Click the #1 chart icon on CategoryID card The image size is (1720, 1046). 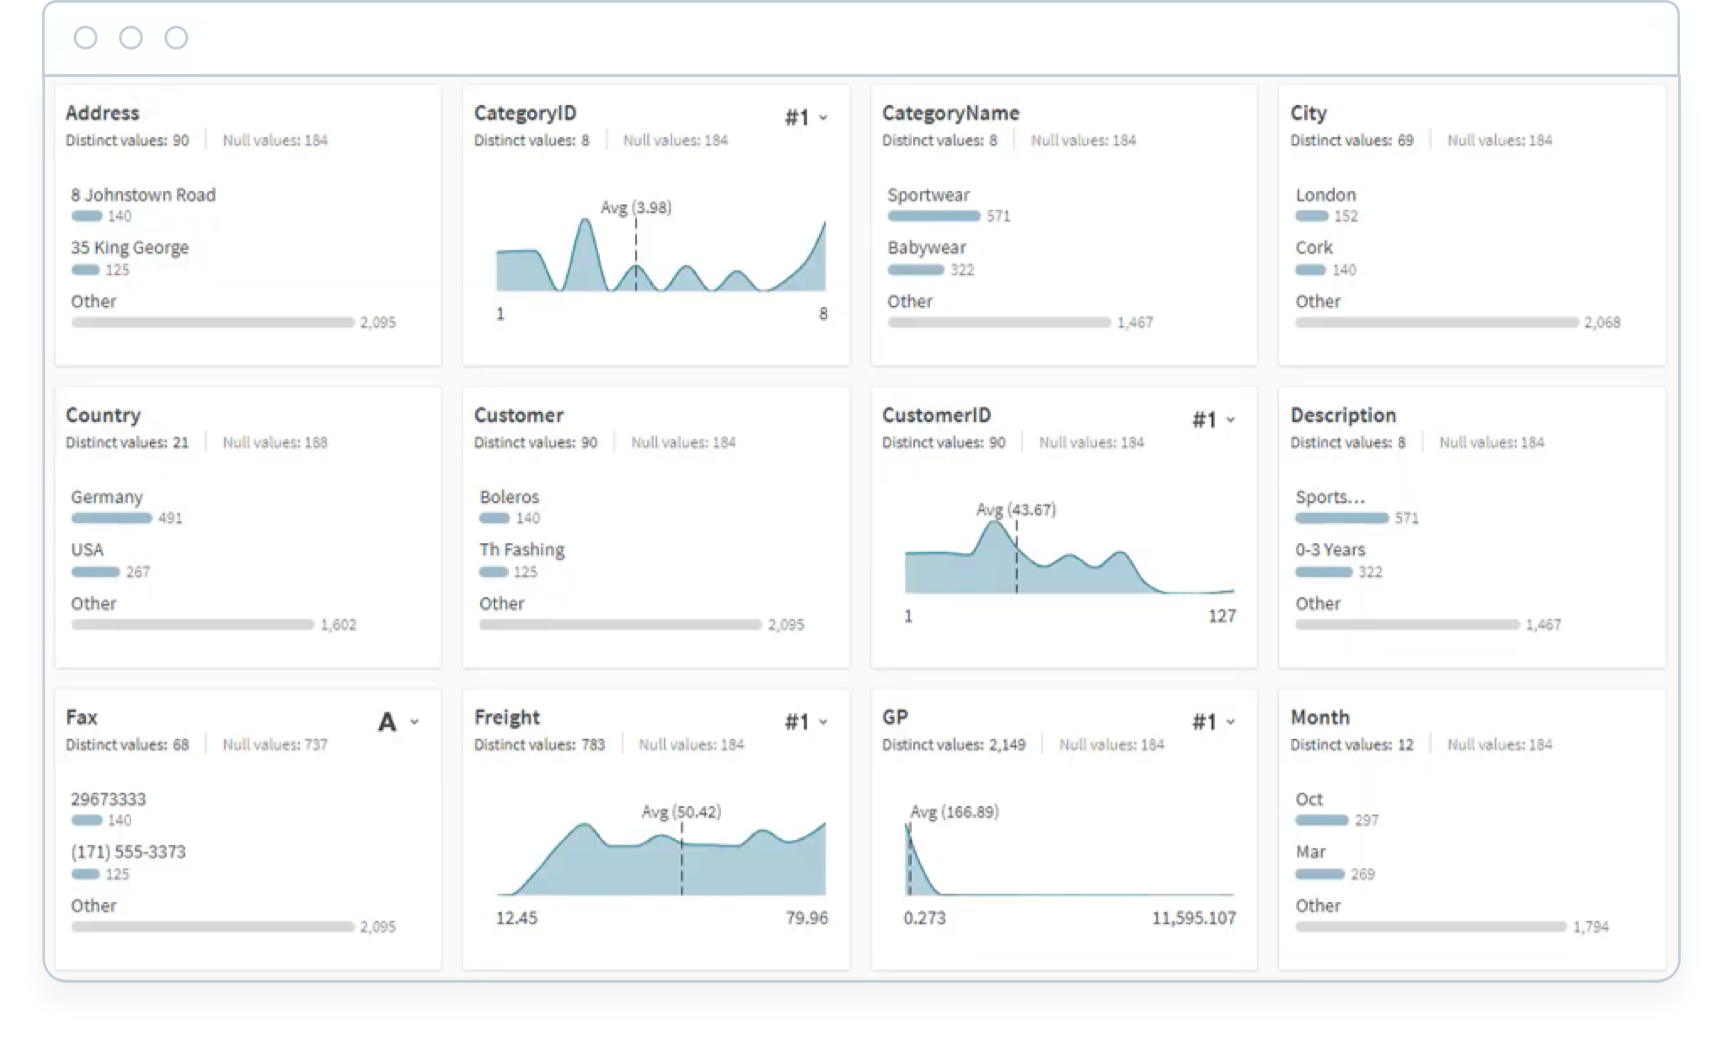[x=797, y=116]
